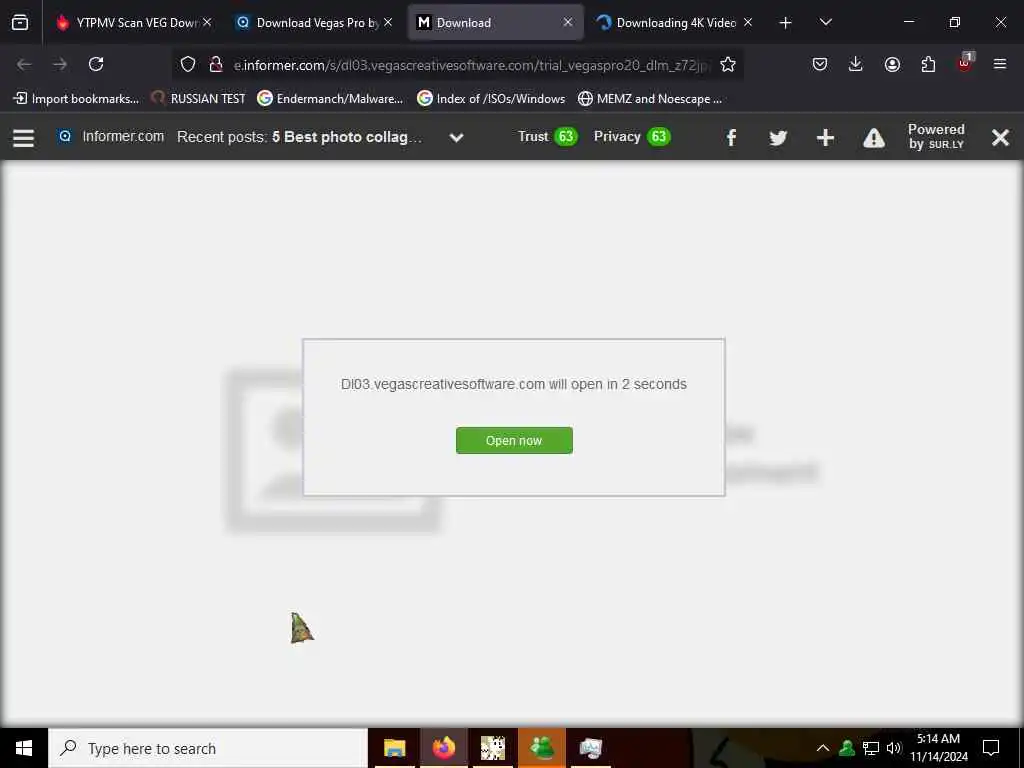Click the informer.com URL address bar
The height and width of the screenshot is (768, 1024).
click(x=471, y=65)
